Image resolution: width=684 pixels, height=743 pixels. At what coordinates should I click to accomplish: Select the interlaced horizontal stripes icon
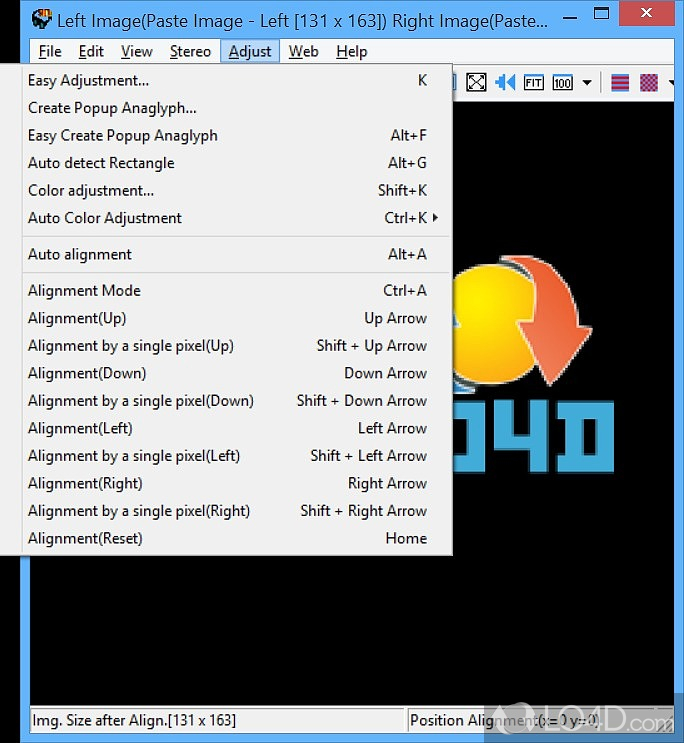[620, 83]
